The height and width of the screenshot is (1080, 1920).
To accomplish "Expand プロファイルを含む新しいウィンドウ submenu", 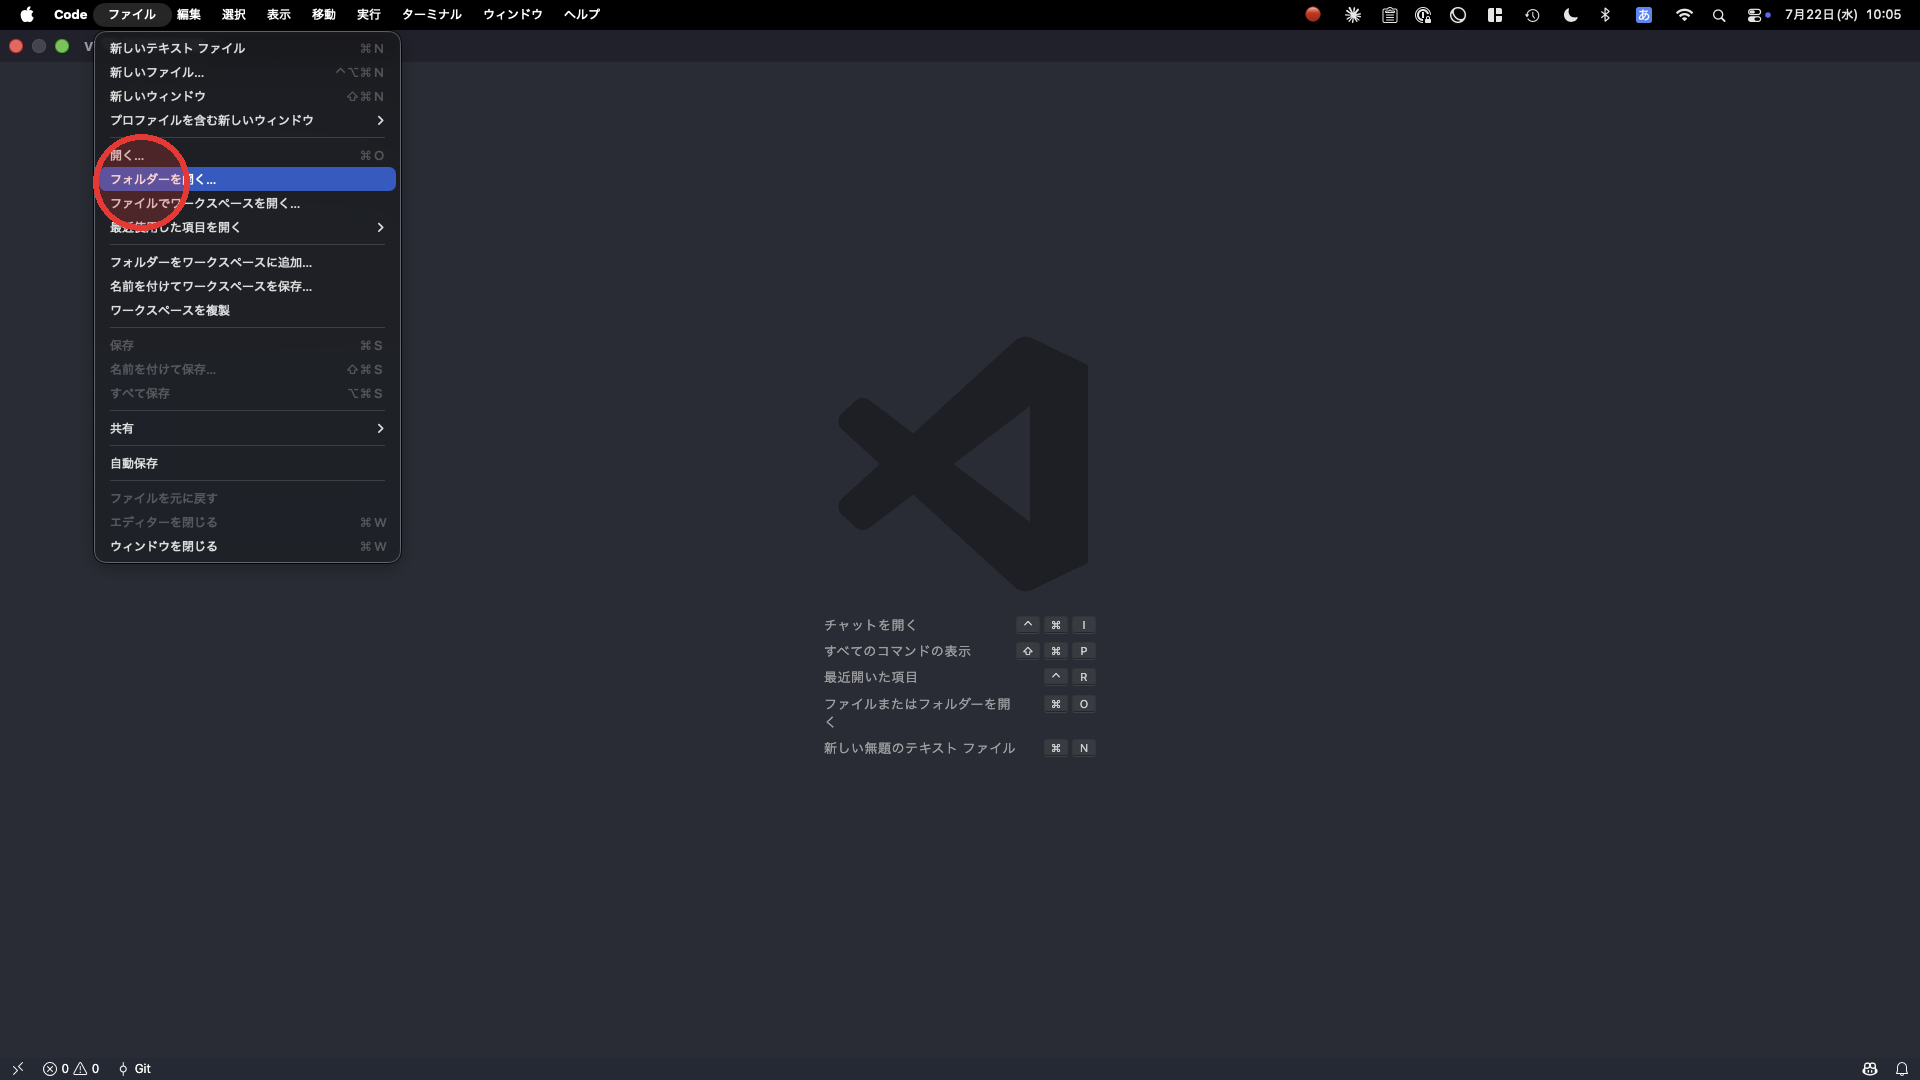I will pyautogui.click(x=247, y=120).
